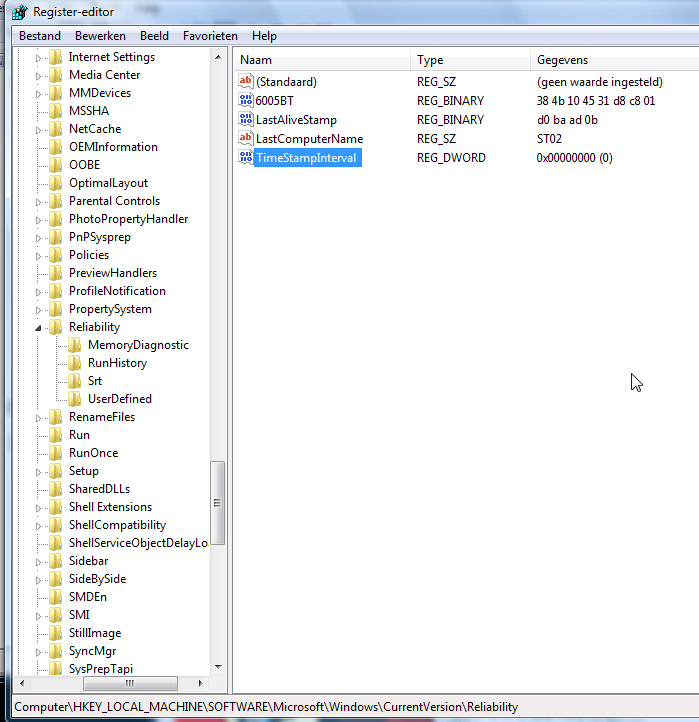Viewport: 699px width, 722px height.
Task: Click the horizontal scrollbar thumb in tree
Action: [130, 683]
